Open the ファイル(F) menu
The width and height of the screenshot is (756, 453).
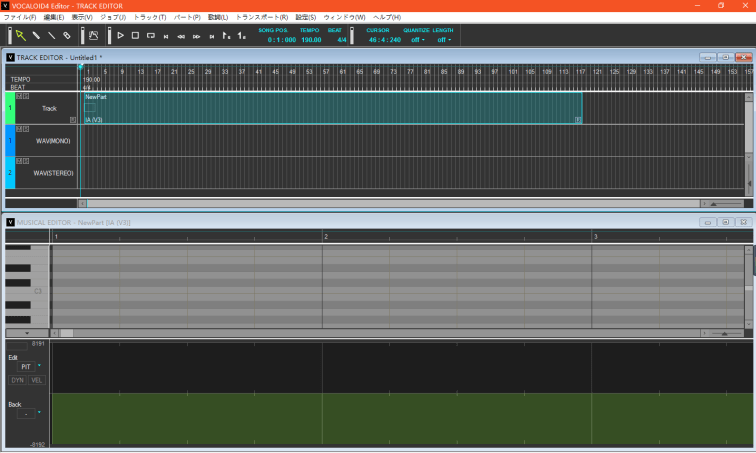20,18
